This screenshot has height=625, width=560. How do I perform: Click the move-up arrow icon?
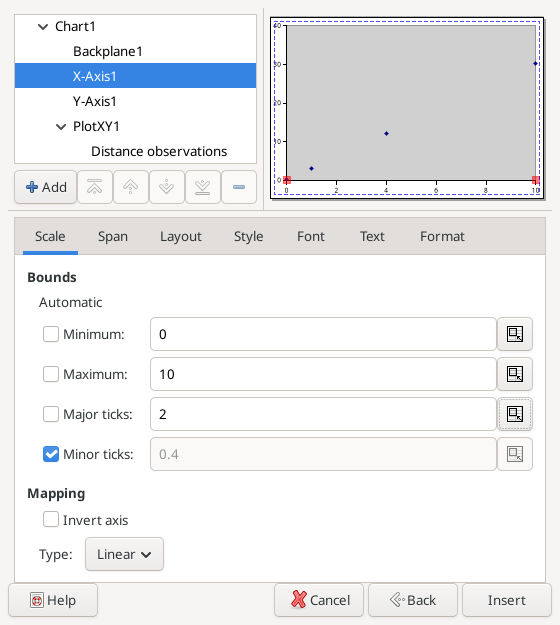[130, 187]
